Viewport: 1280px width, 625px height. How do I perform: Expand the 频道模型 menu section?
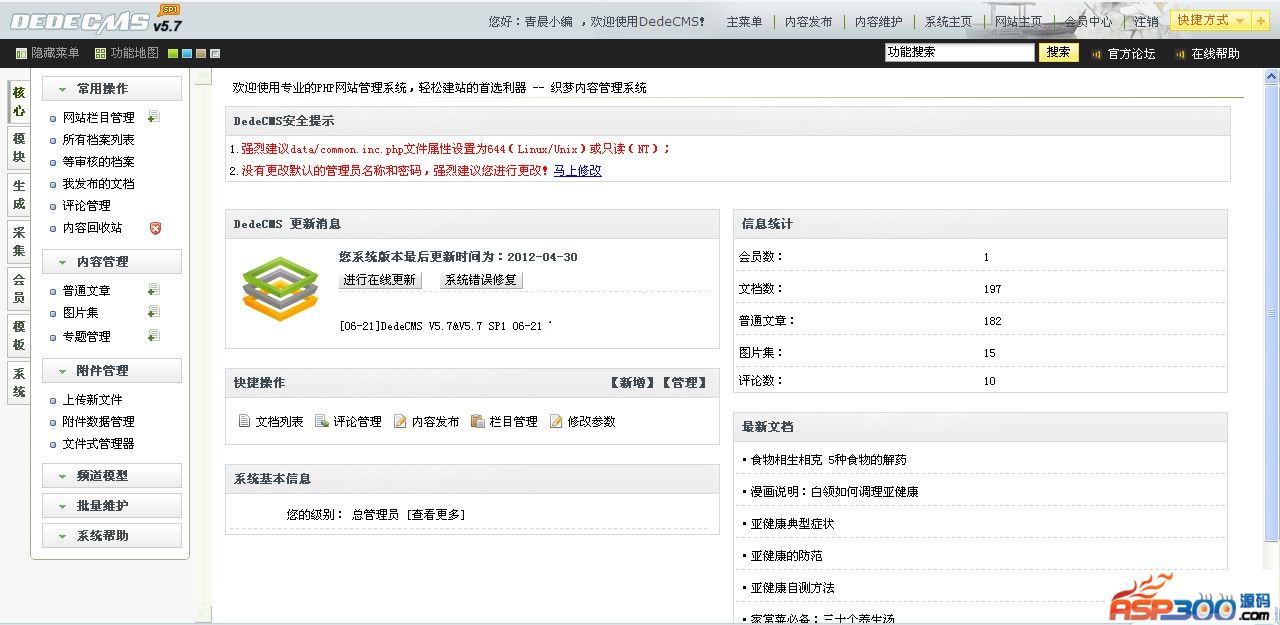click(111, 476)
